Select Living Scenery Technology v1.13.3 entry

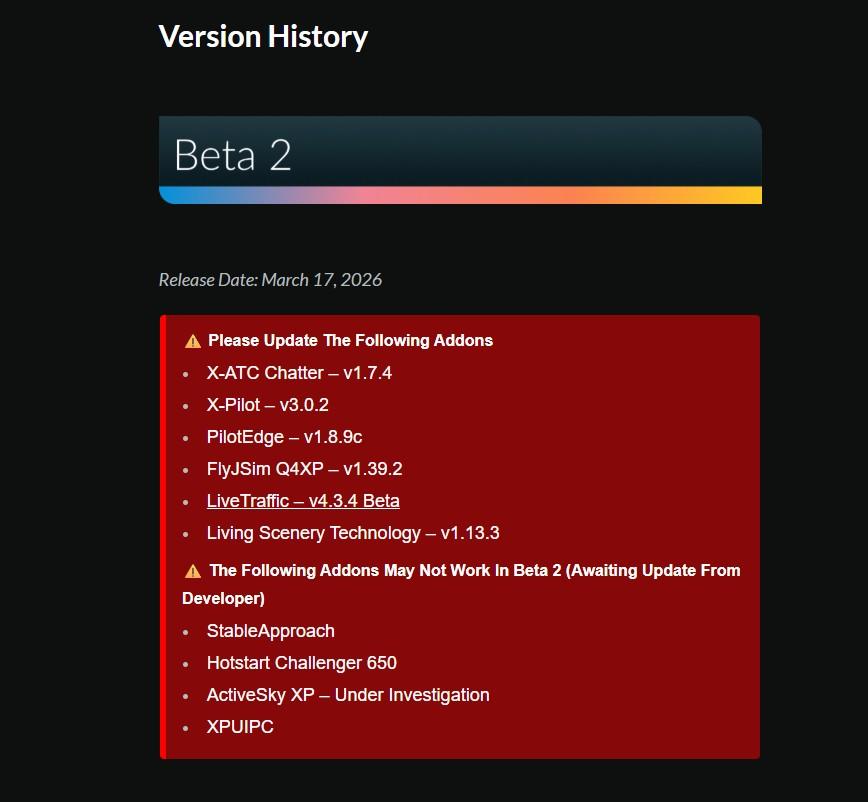tap(352, 533)
